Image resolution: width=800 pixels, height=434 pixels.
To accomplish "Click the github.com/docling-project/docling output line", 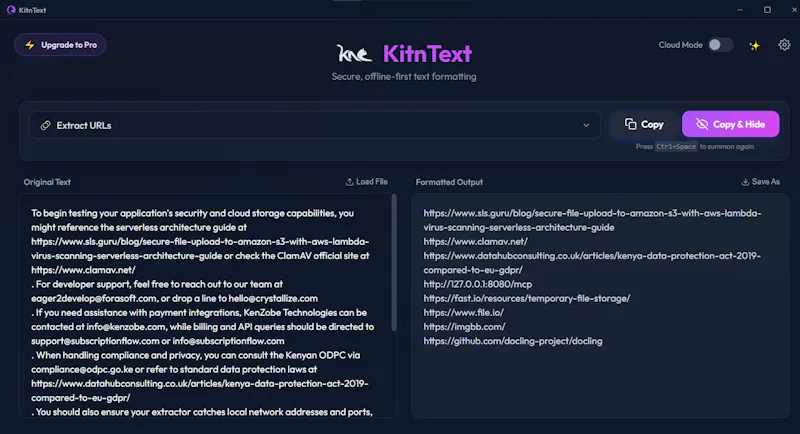I will [513, 341].
